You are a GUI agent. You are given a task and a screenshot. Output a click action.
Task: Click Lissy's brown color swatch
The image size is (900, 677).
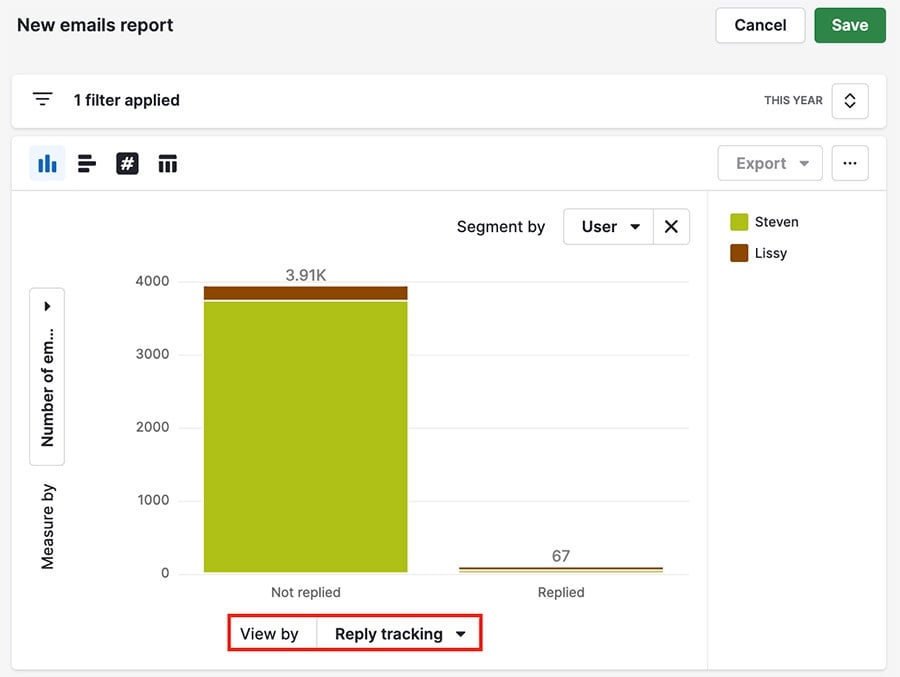(x=737, y=253)
